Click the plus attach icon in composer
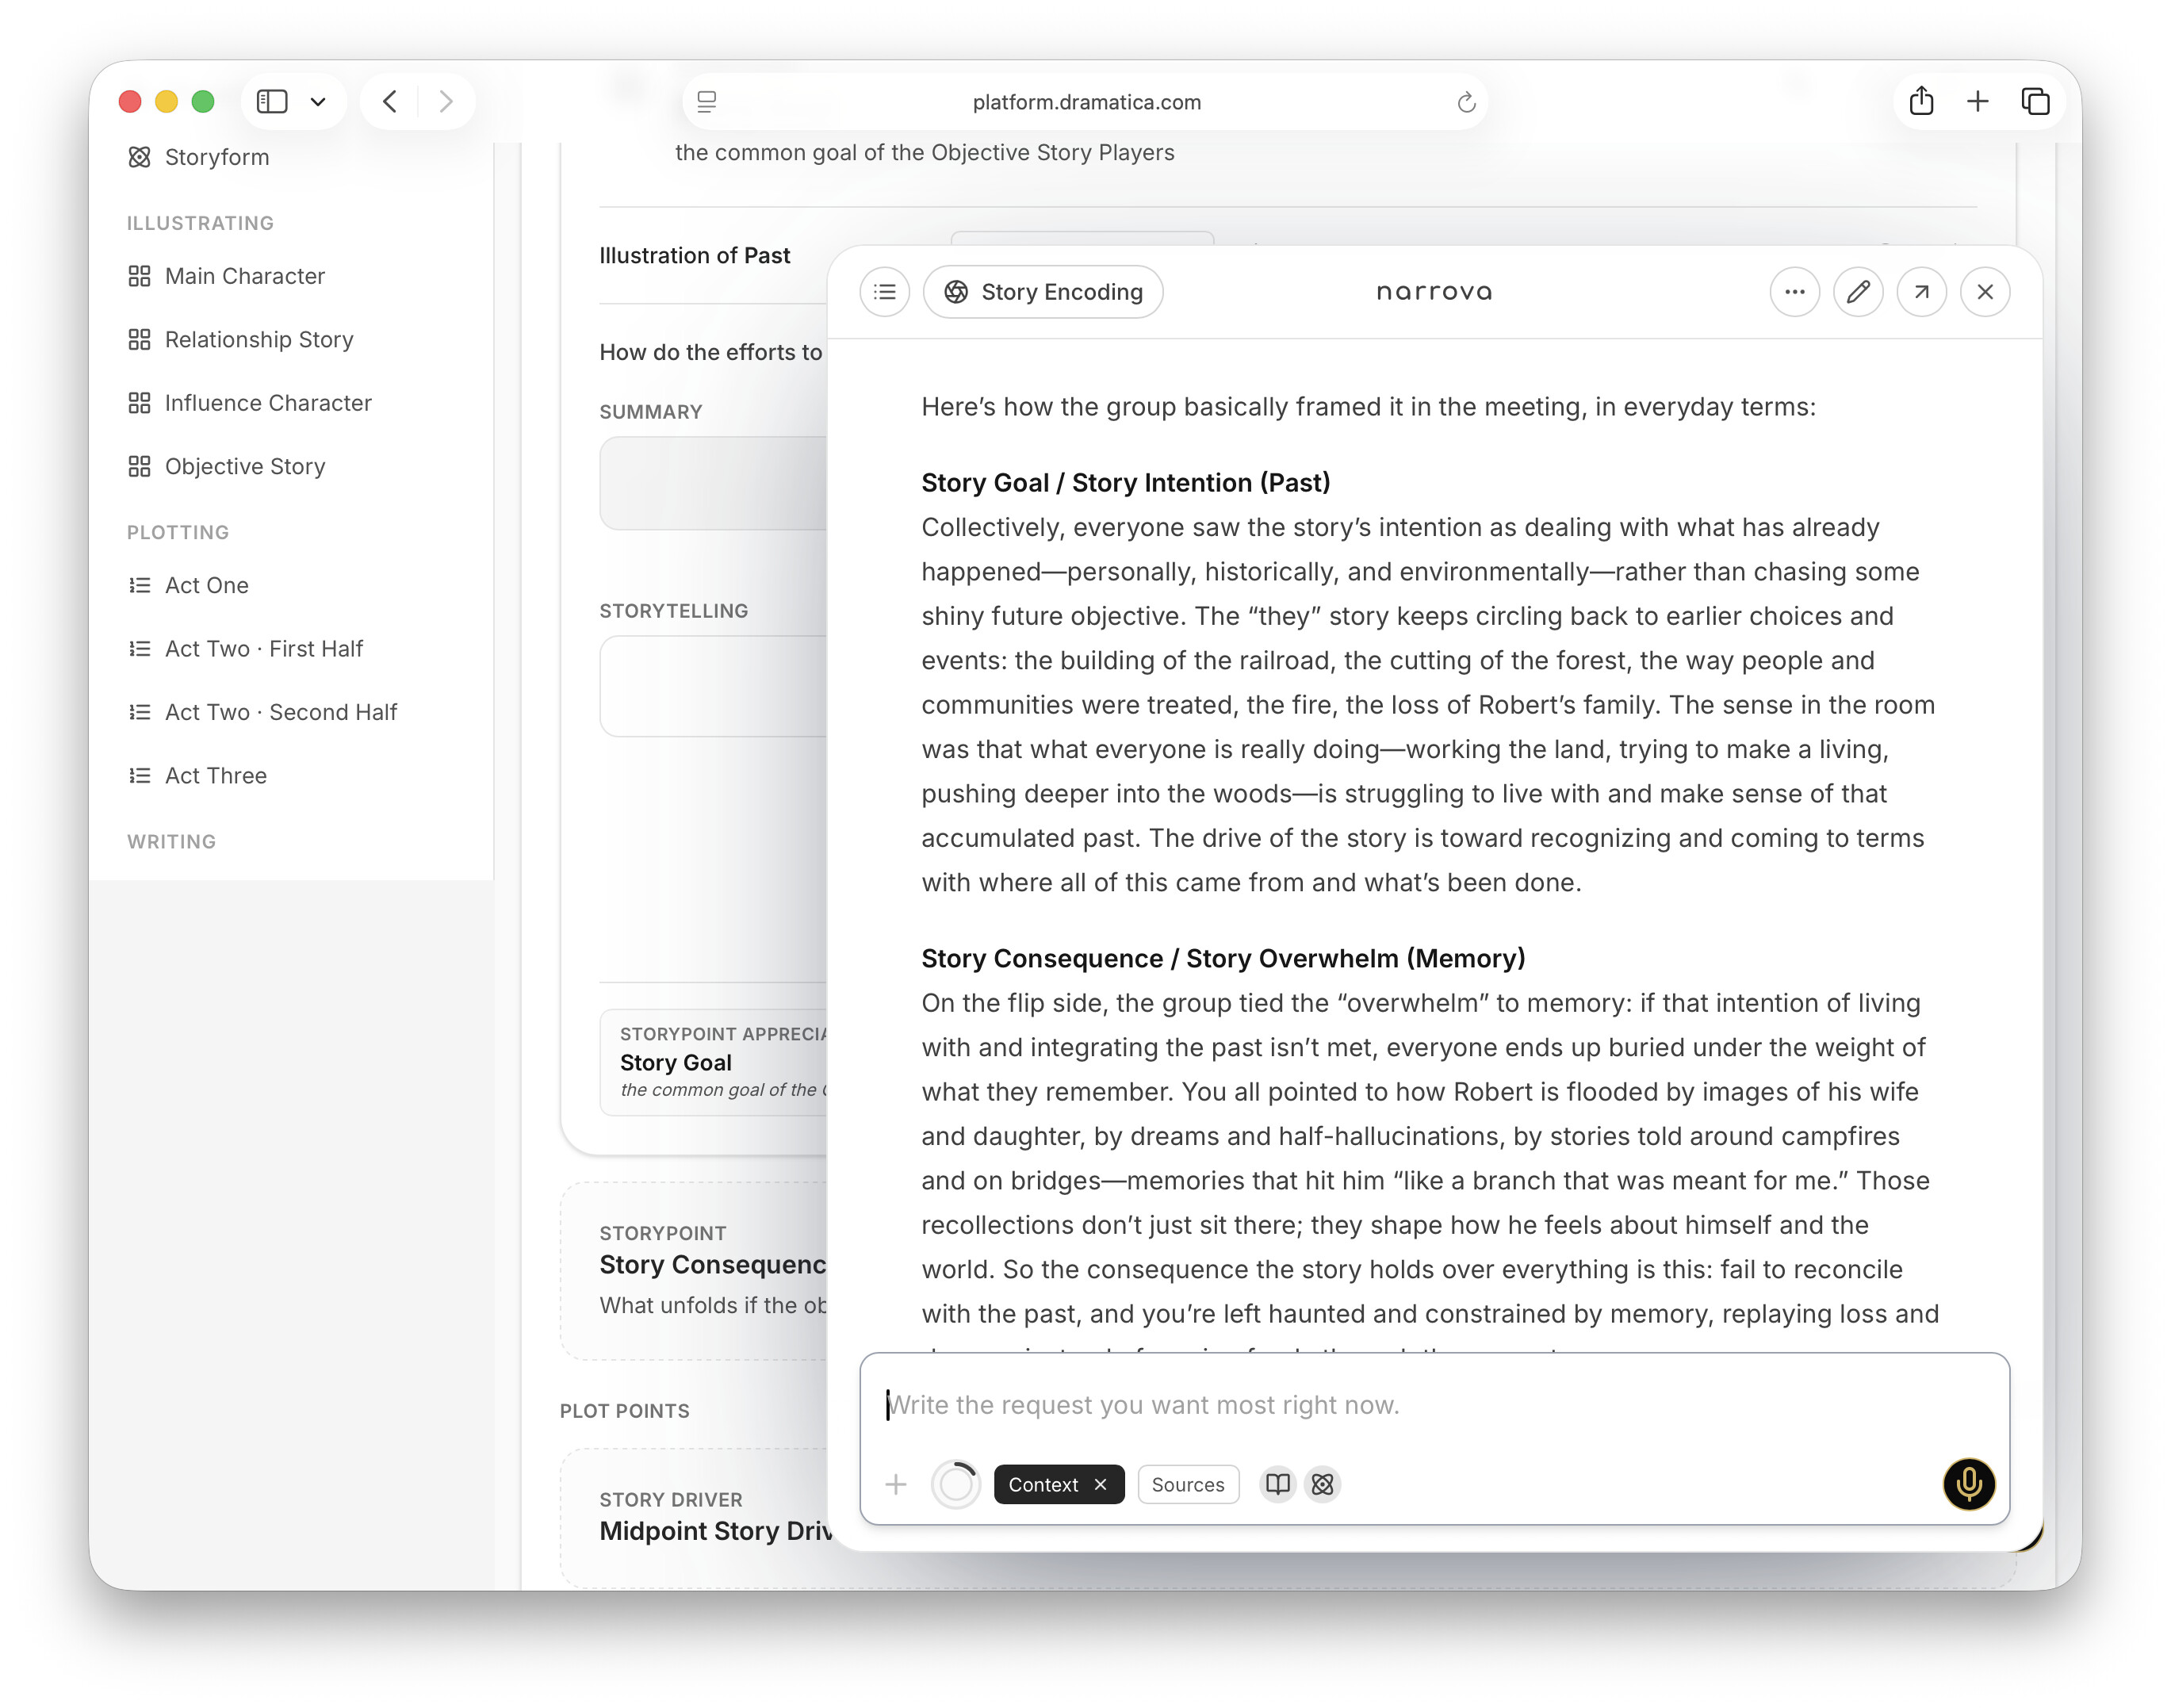 895,1484
